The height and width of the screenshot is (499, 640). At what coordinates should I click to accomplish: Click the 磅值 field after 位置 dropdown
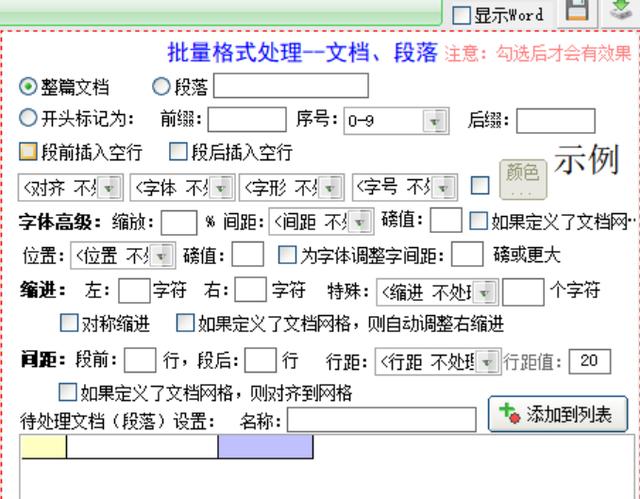[247, 254]
